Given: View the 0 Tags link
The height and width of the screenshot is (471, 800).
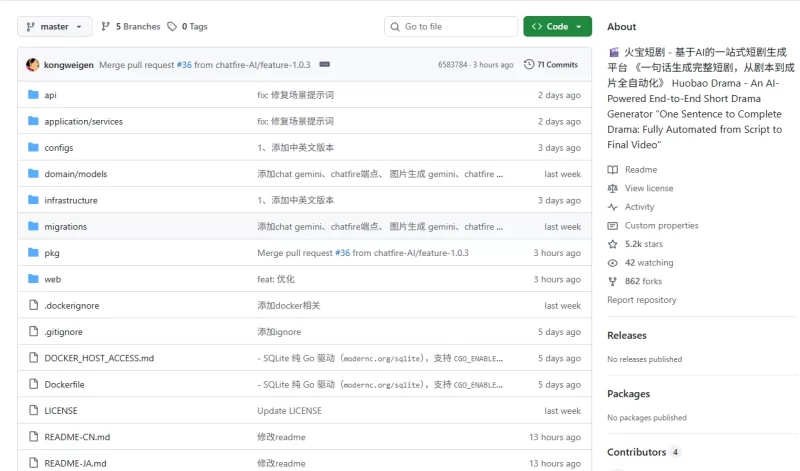Looking at the screenshot, I should (x=188, y=27).
